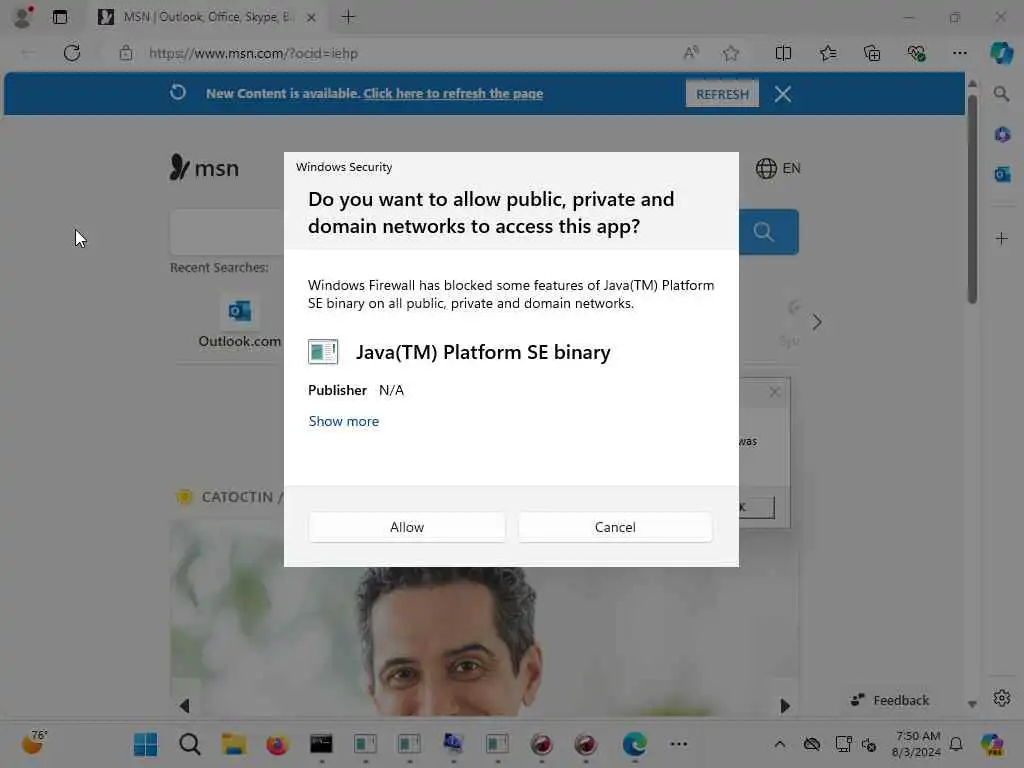Click the CATOCTIN weather location label
This screenshot has height=768, width=1024.
point(237,497)
